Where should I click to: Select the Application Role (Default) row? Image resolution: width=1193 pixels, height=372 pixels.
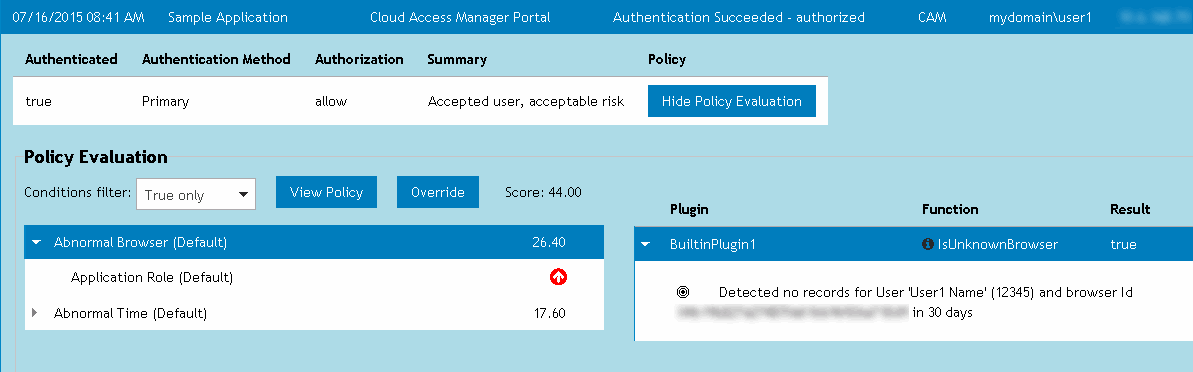tap(314, 278)
